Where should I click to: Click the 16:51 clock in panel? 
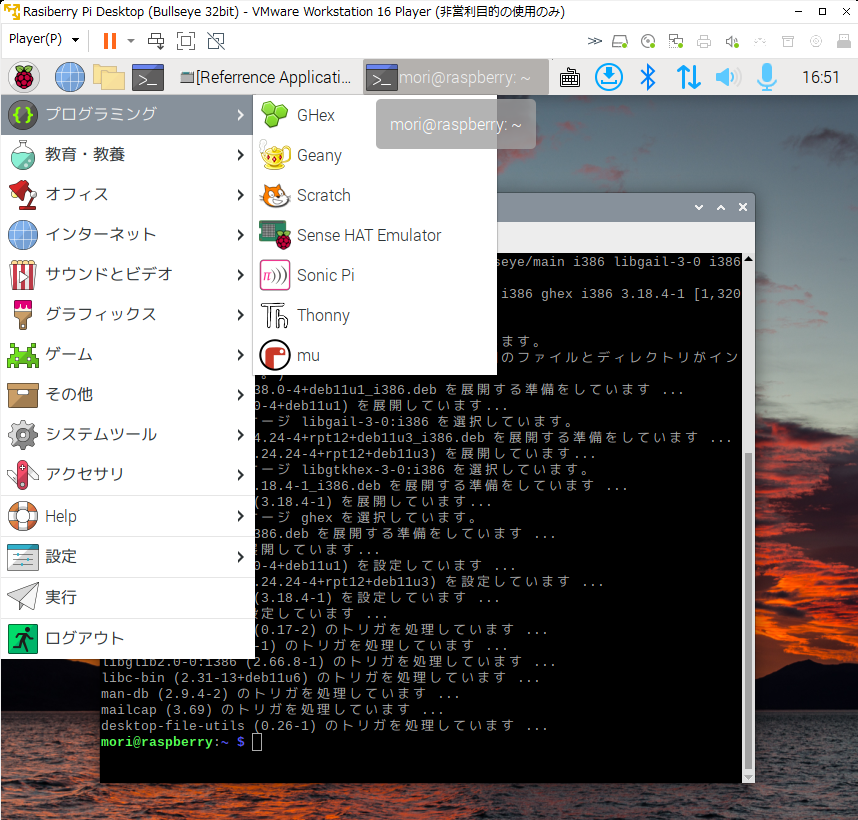pos(820,77)
